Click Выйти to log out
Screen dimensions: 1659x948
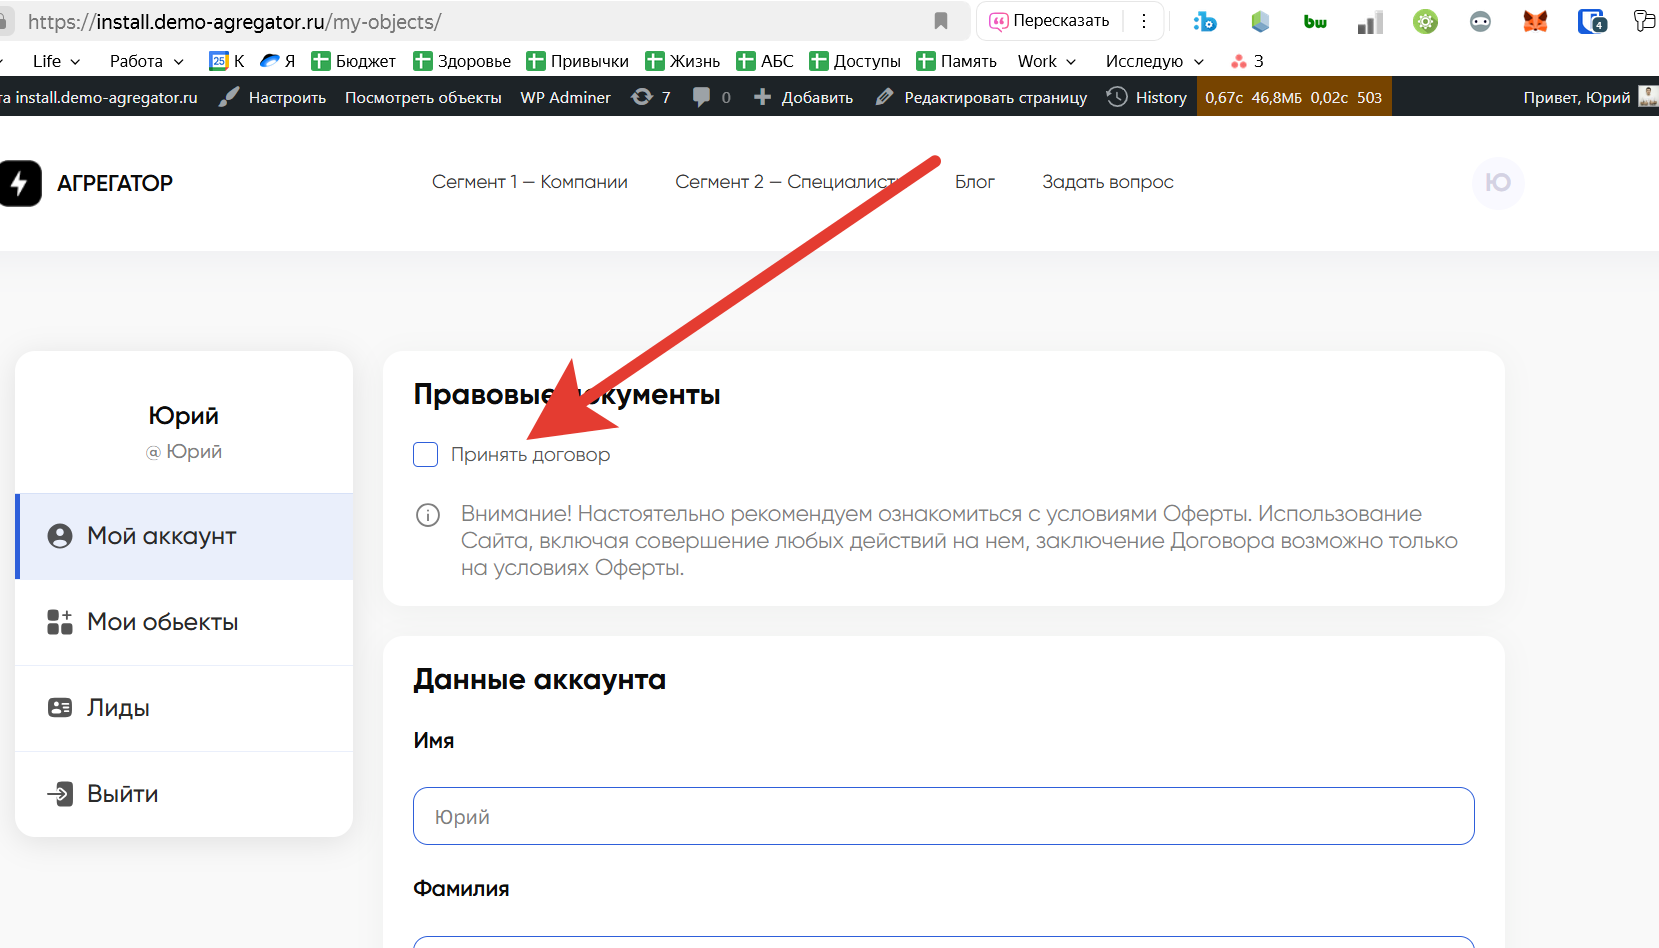pyautogui.click(x=122, y=794)
